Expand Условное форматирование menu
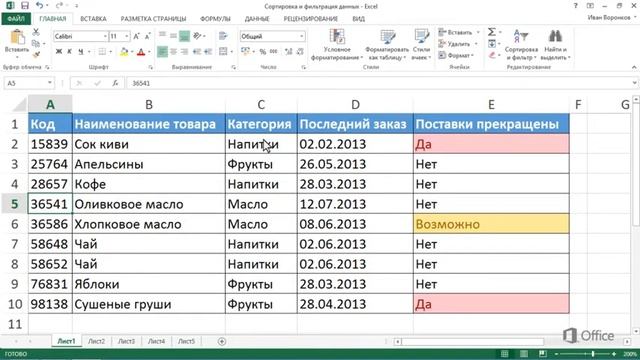This screenshot has width=640, height=360. click(337, 45)
